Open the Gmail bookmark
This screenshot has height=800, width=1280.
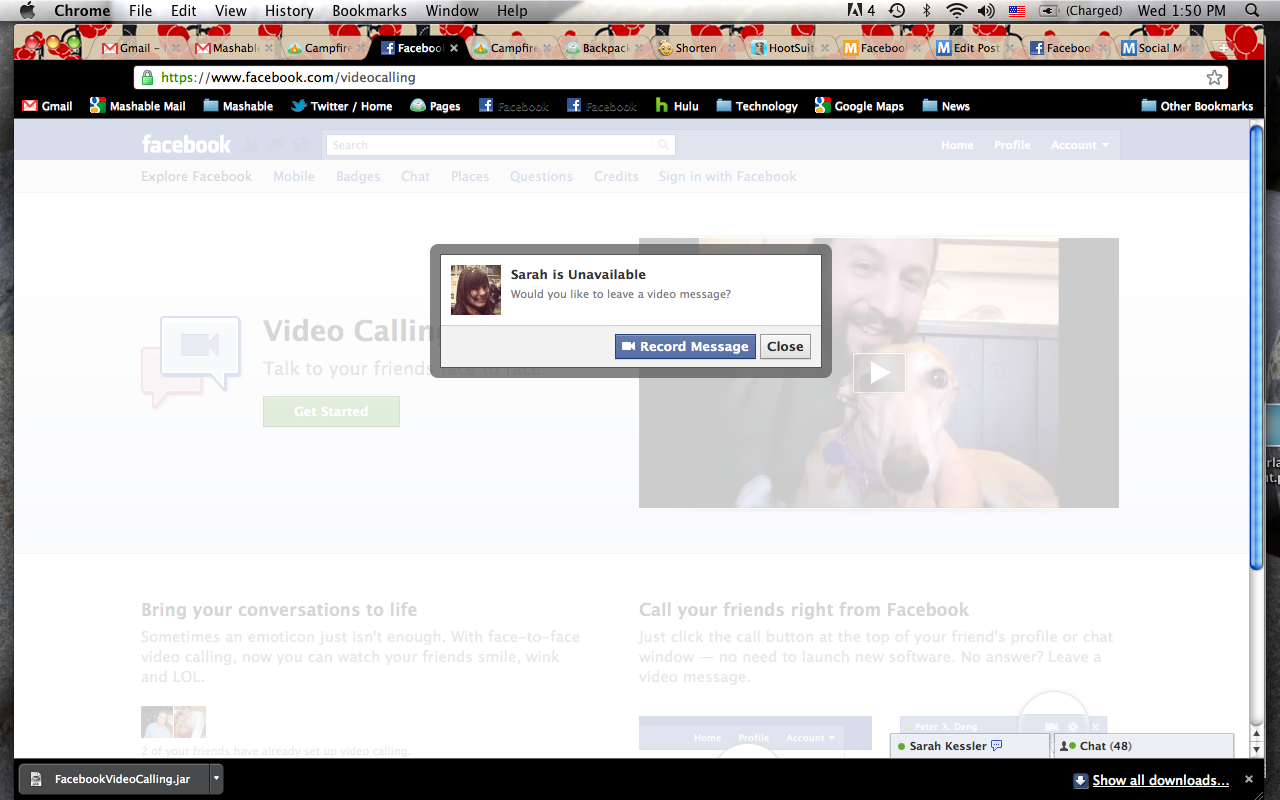click(47, 106)
